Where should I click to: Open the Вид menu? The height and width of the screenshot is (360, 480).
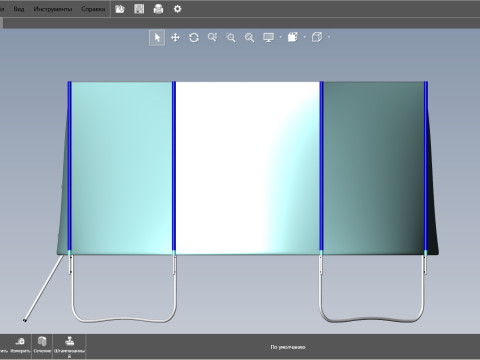coord(19,9)
